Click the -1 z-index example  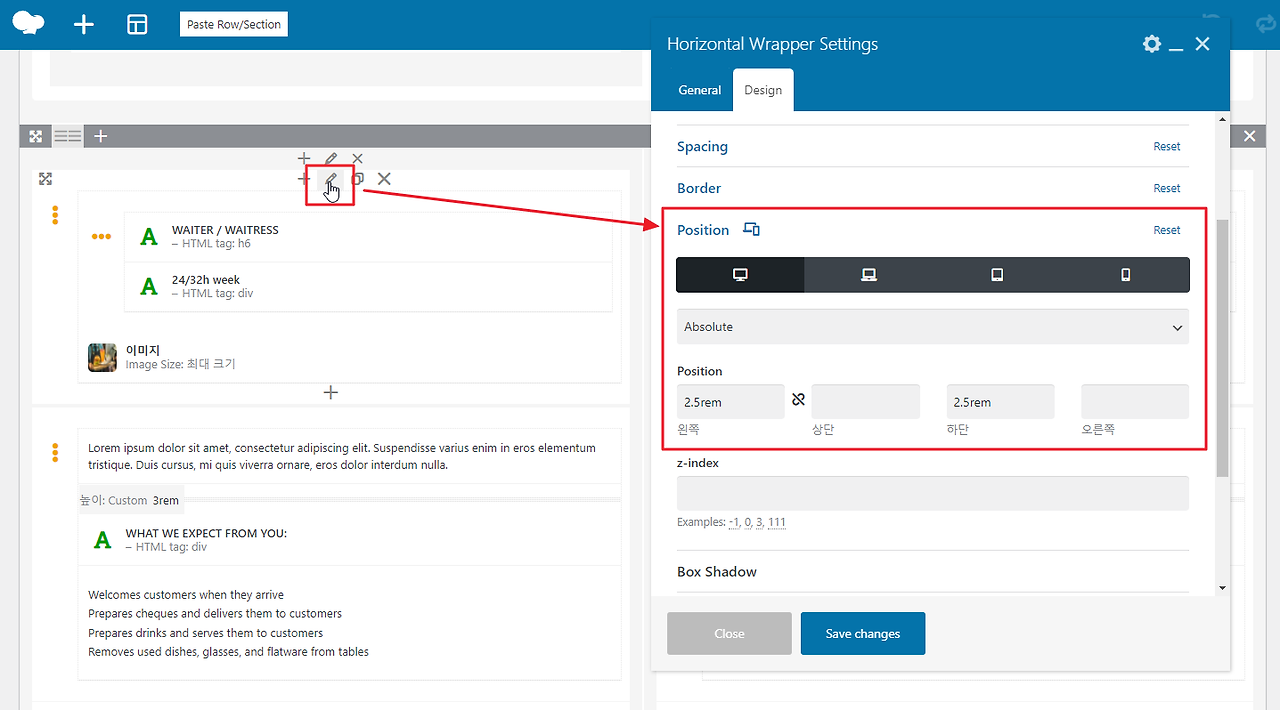(x=734, y=522)
